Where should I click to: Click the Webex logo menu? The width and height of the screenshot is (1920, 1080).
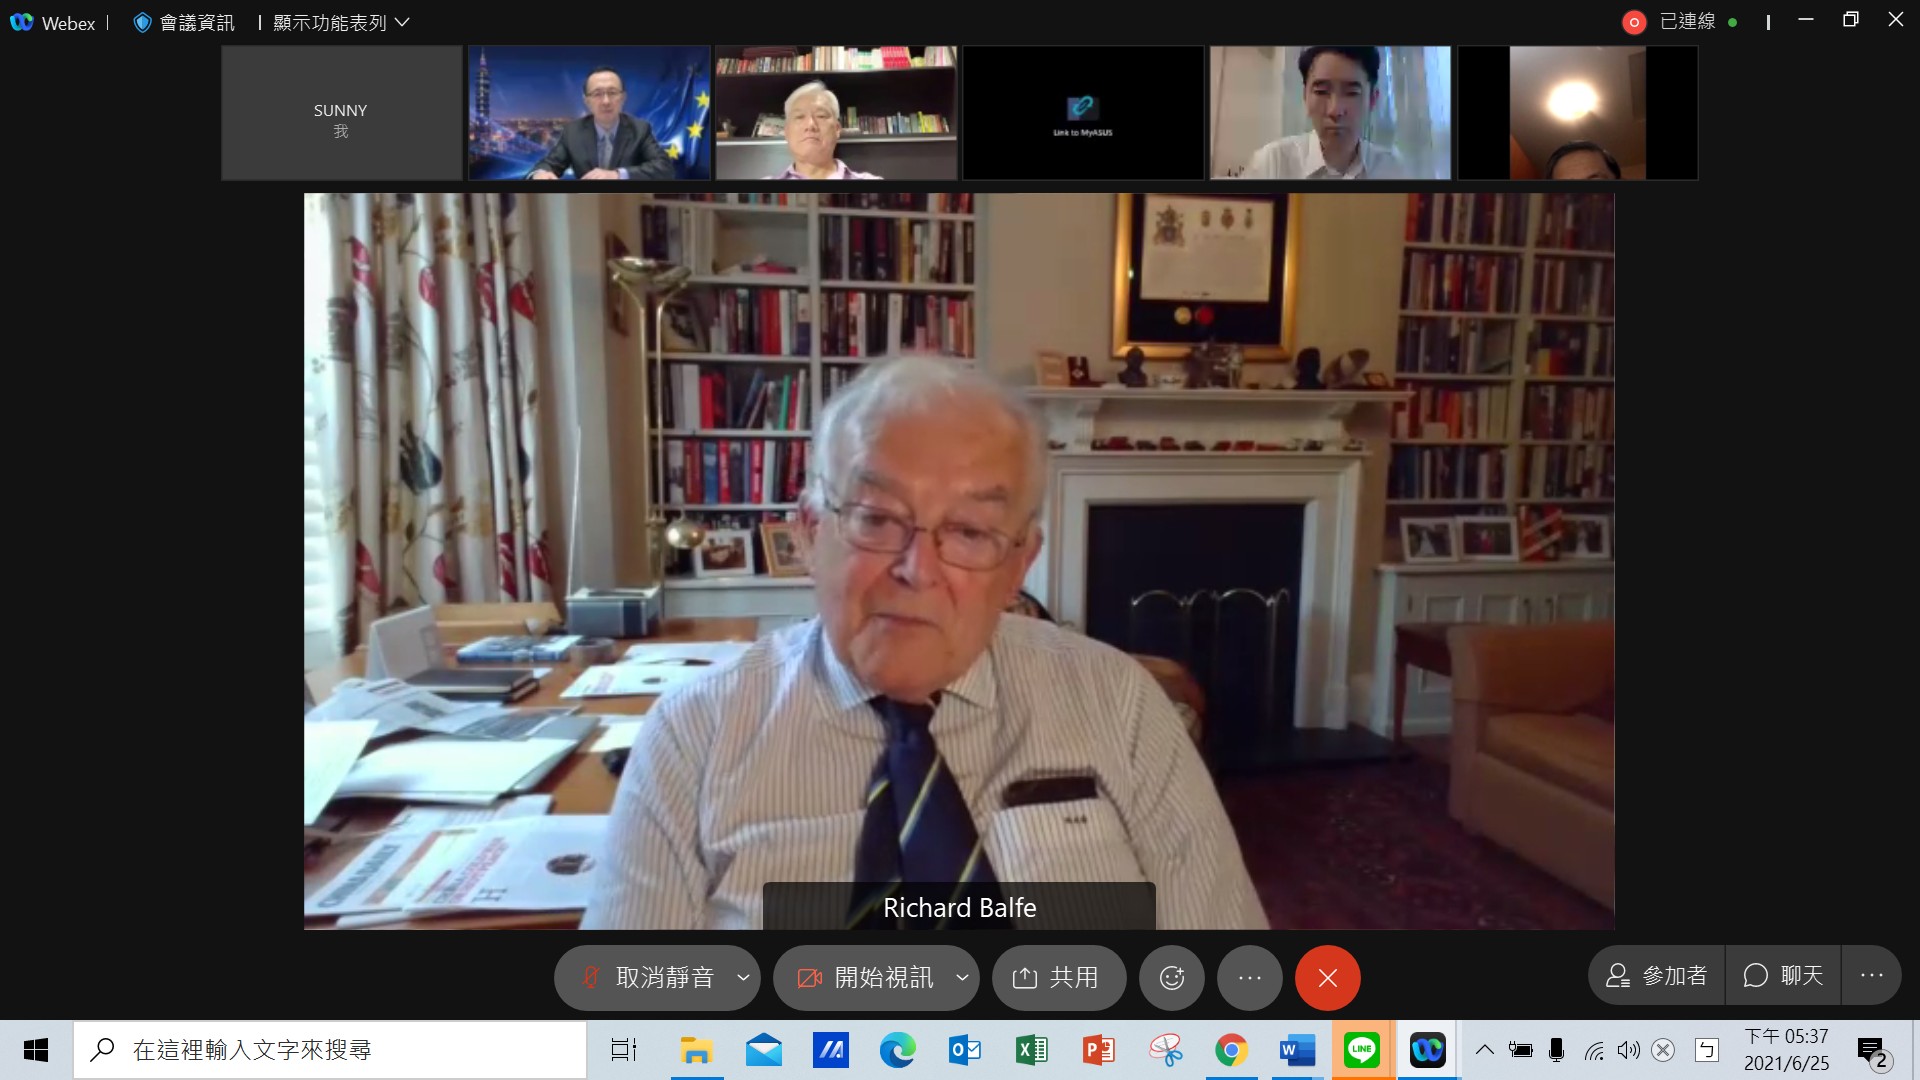point(22,22)
